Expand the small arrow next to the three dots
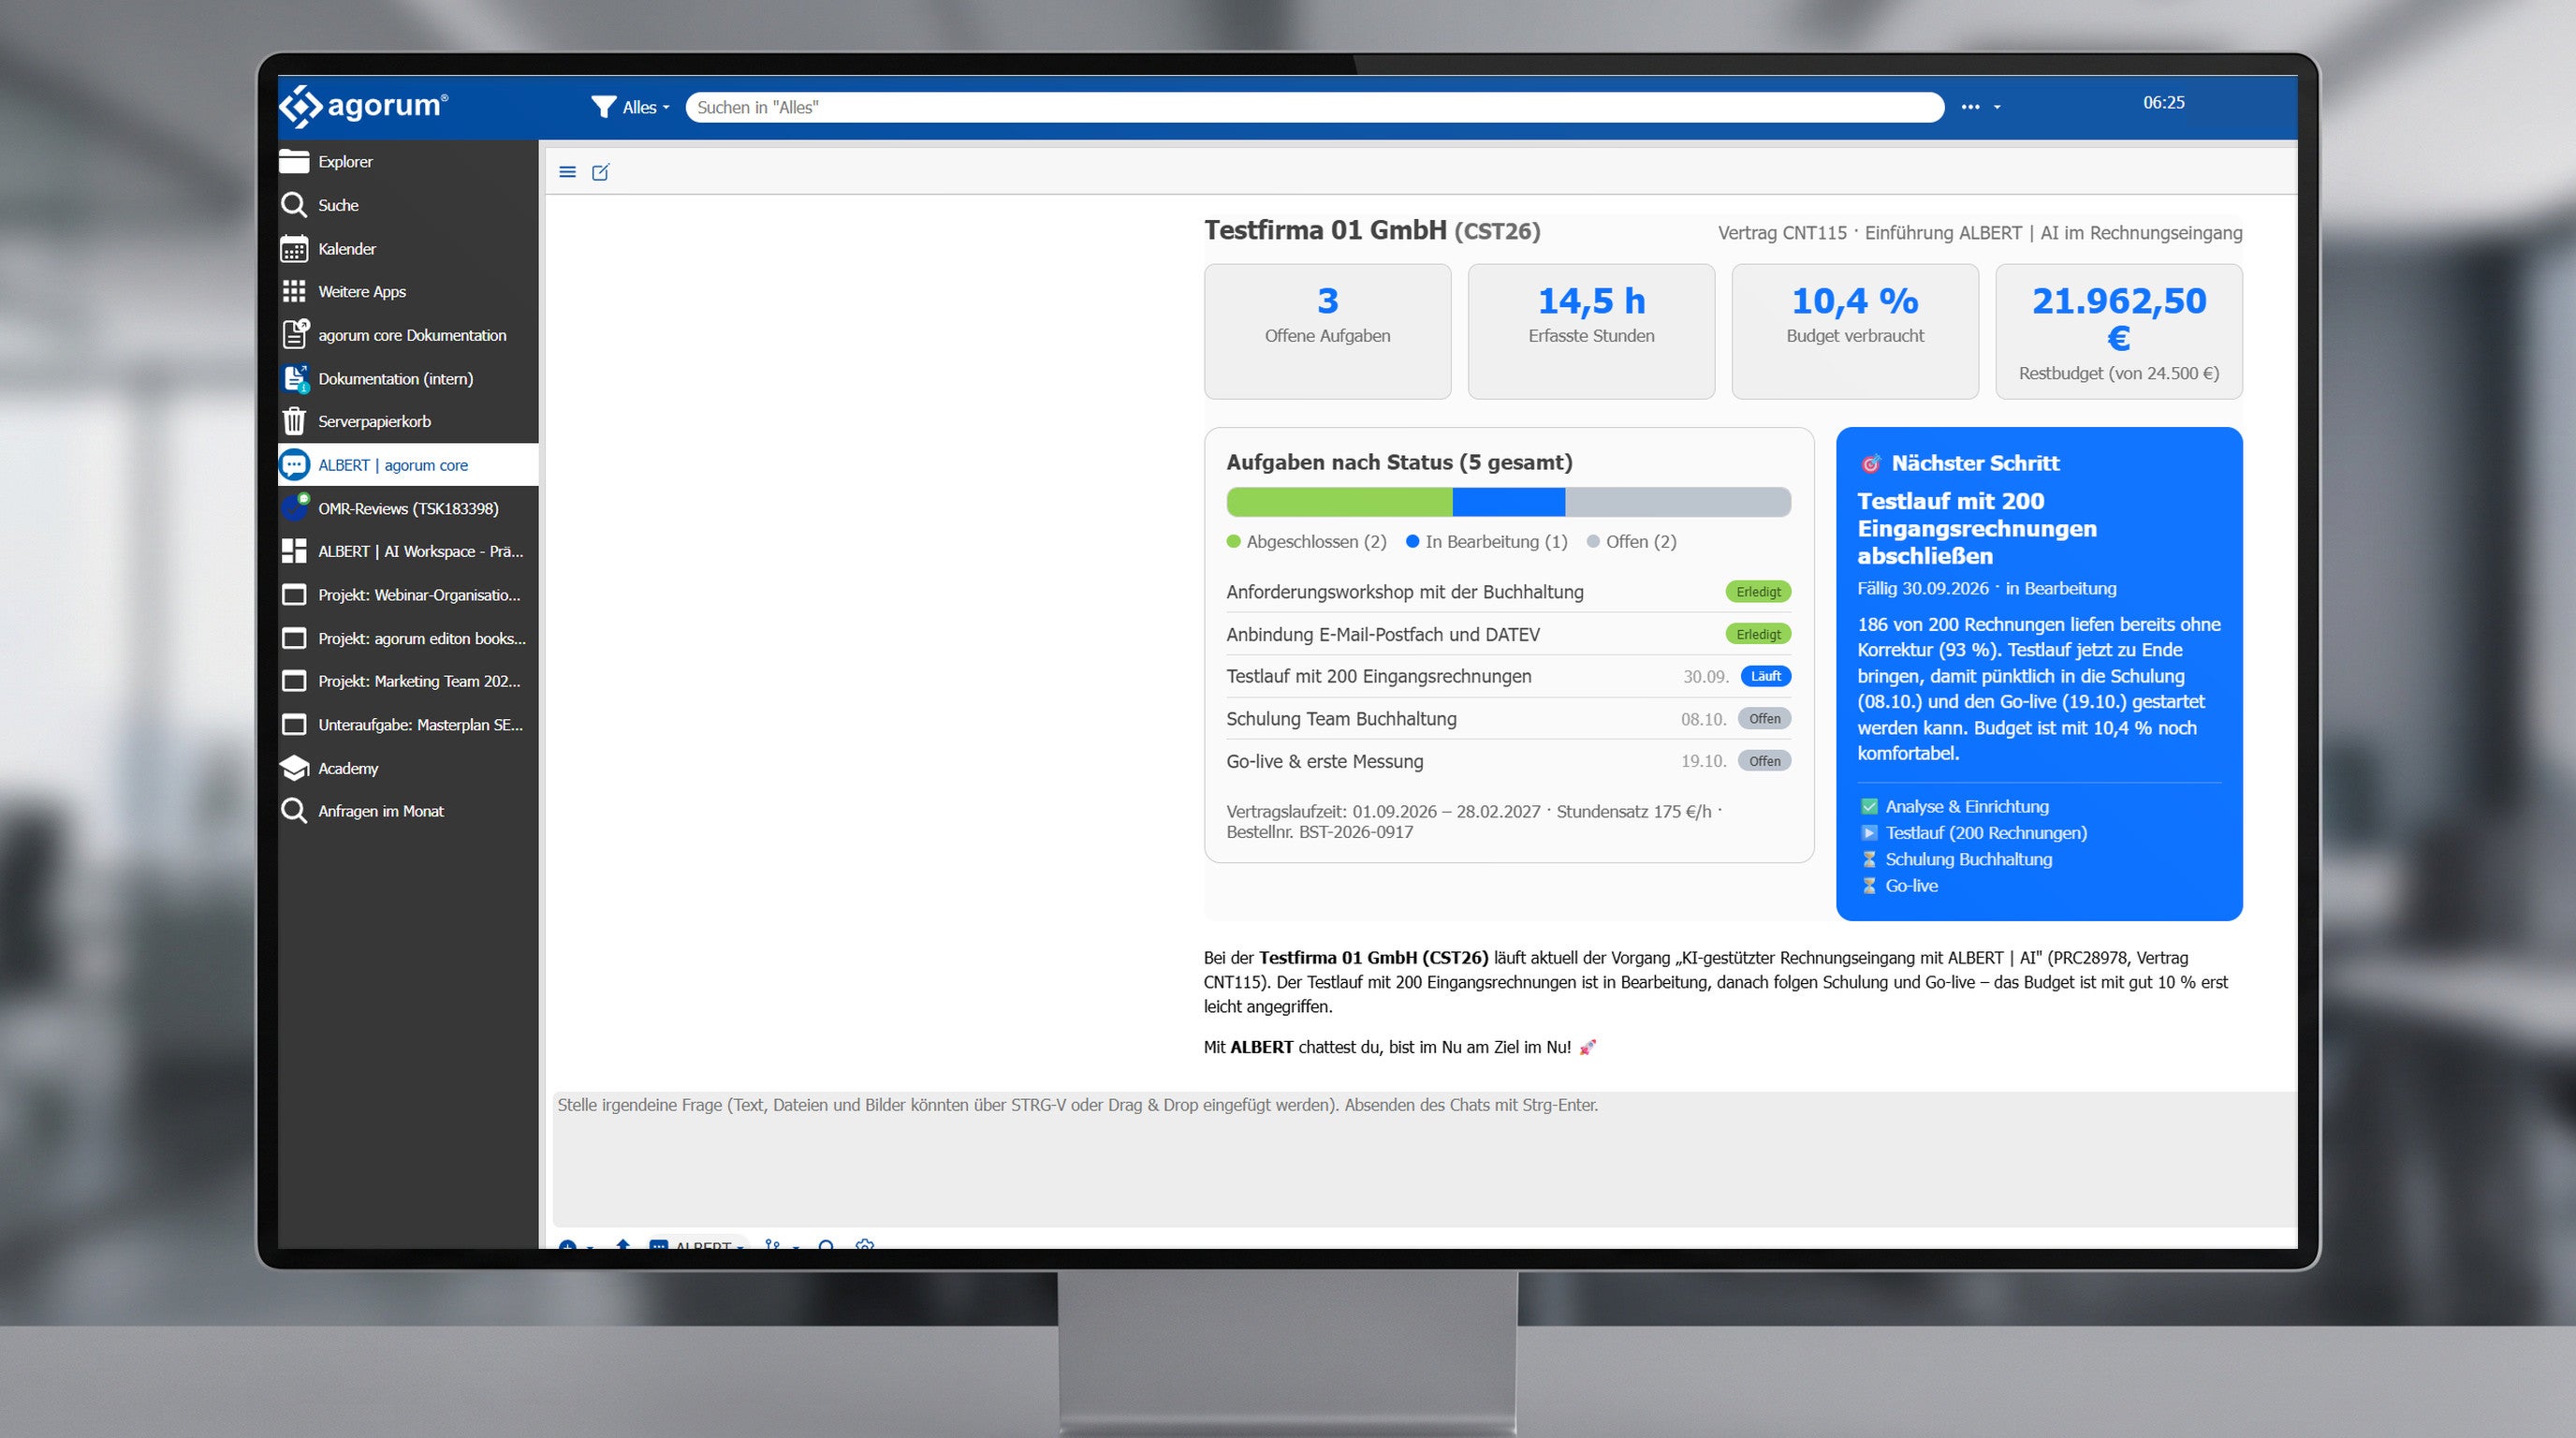This screenshot has width=2576, height=1438. [x=1997, y=107]
